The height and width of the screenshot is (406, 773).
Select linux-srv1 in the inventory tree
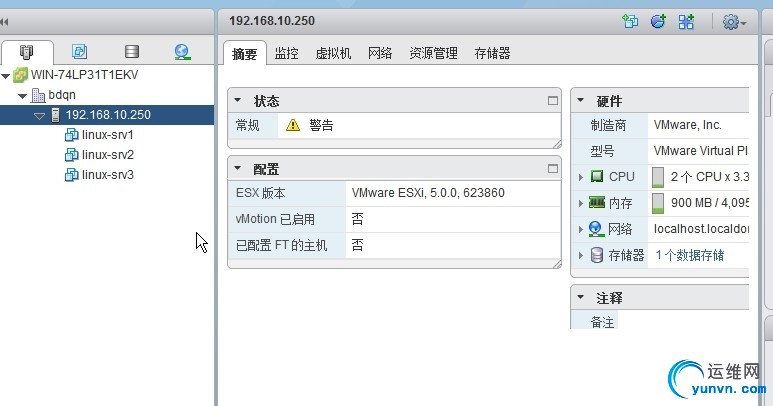pos(107,135)
